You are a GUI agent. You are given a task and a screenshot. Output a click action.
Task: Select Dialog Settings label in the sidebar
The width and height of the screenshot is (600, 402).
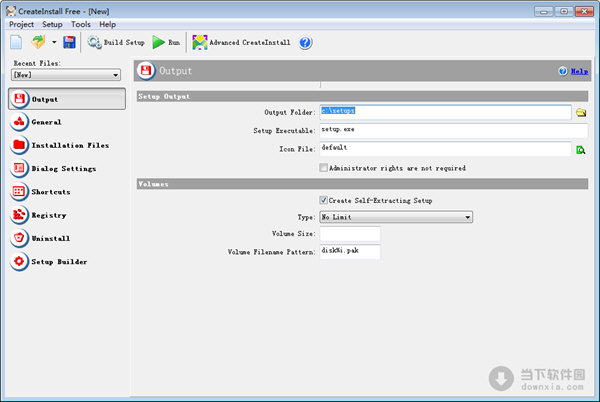[x=64, y=169]
